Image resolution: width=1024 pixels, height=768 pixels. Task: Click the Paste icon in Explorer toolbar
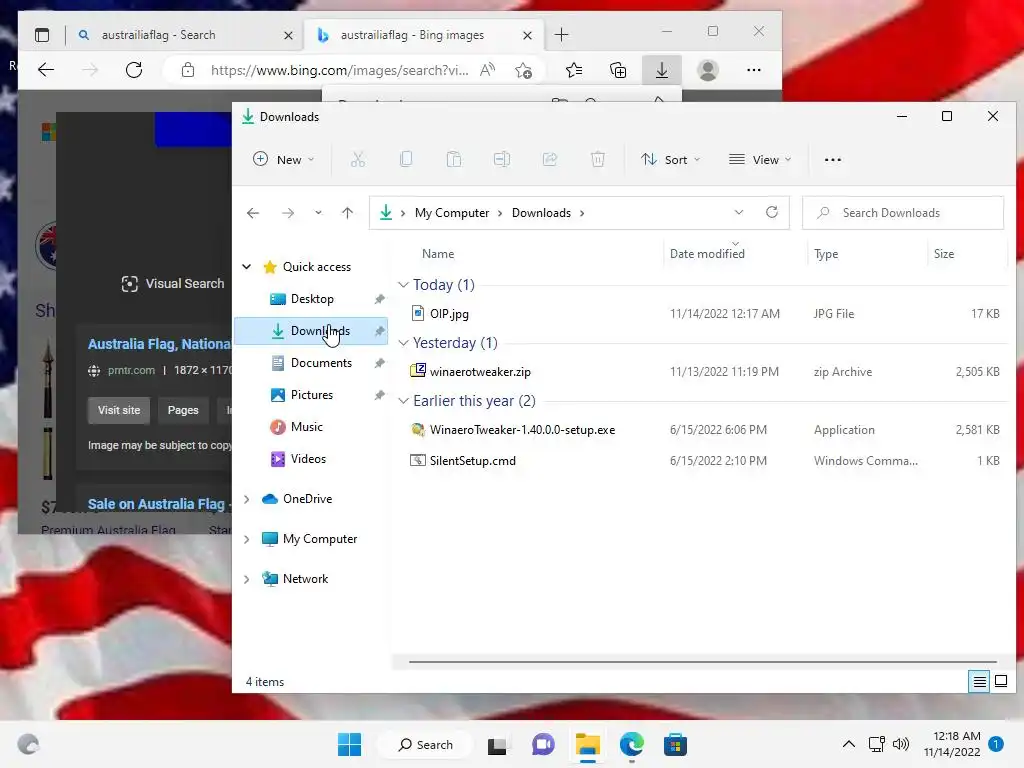click(454, 159)
